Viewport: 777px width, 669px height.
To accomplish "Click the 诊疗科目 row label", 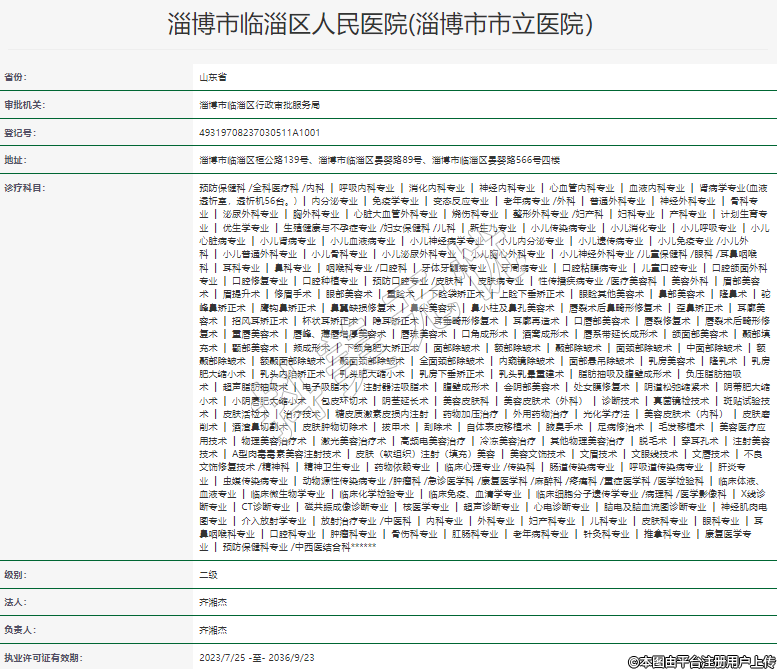I will (x=25, y=187).
